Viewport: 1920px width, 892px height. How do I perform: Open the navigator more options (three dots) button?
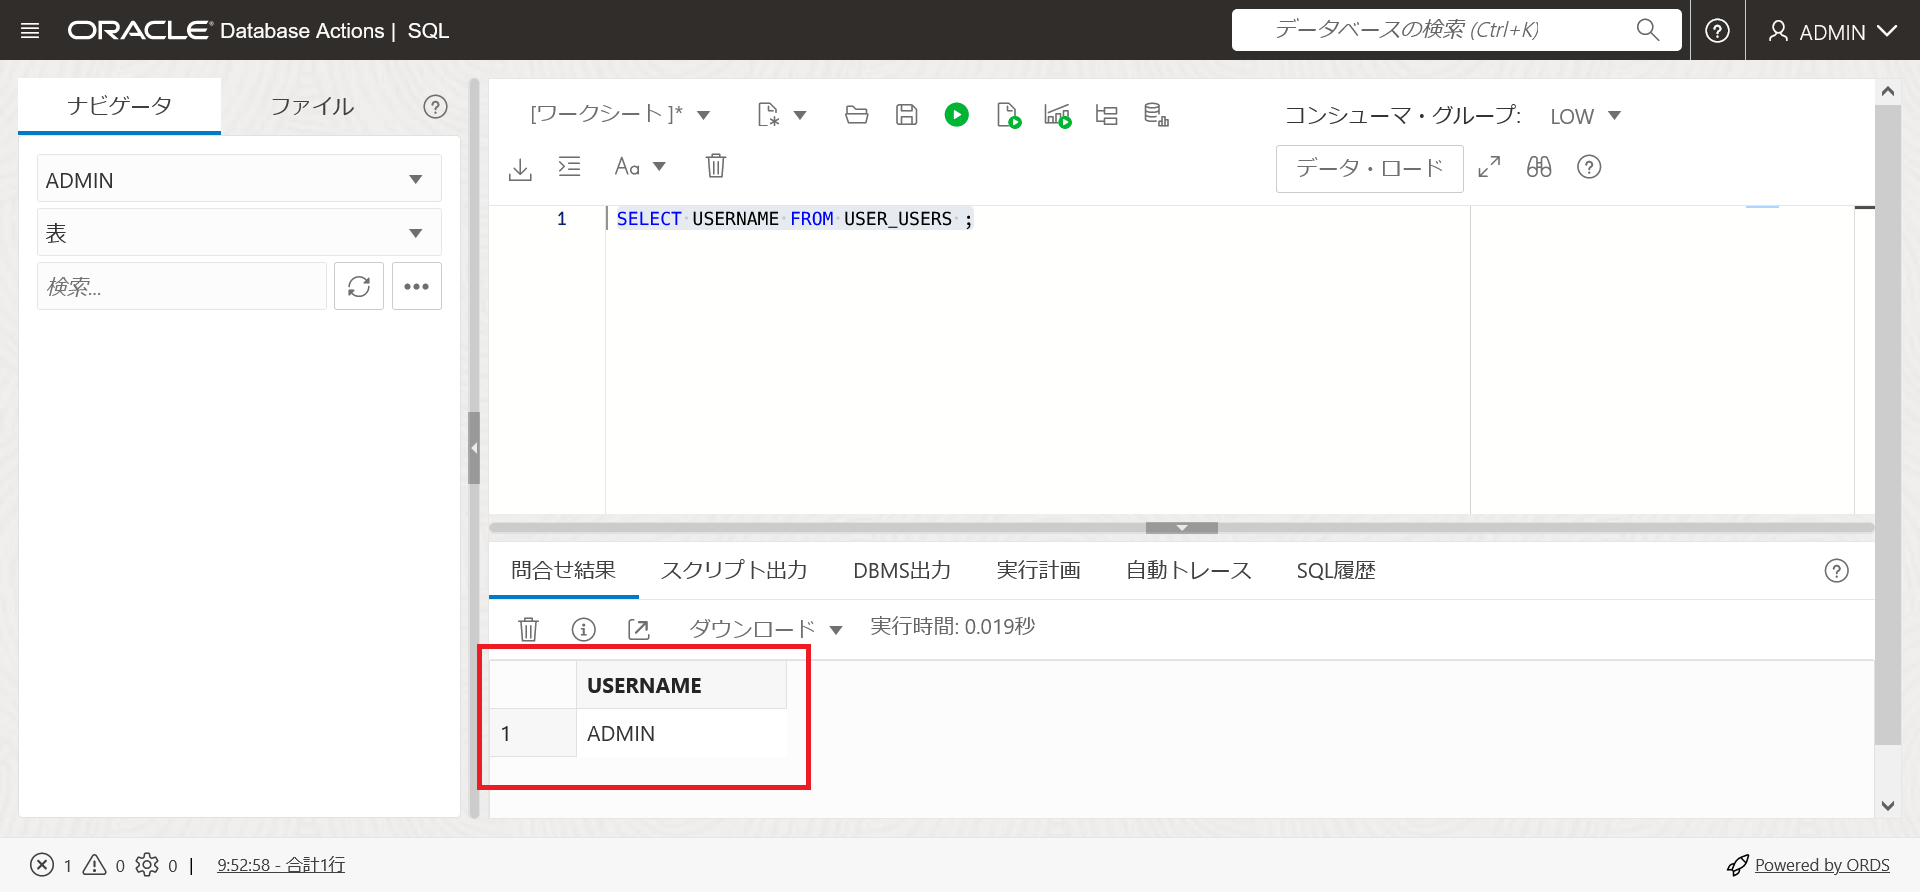pyautogui.click(x=417, y=287)
